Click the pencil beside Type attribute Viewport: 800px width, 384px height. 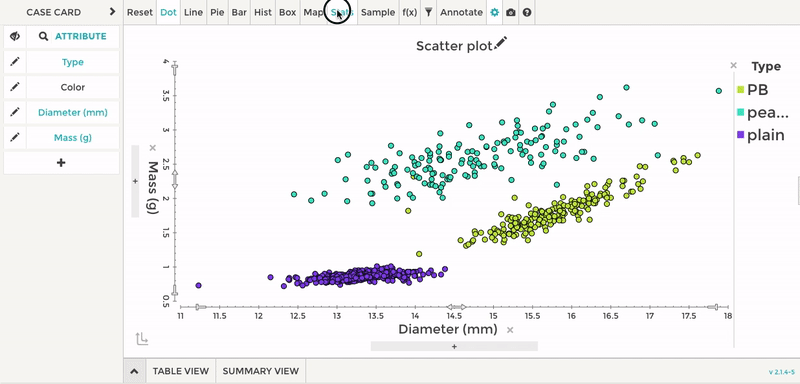point(15,62)
